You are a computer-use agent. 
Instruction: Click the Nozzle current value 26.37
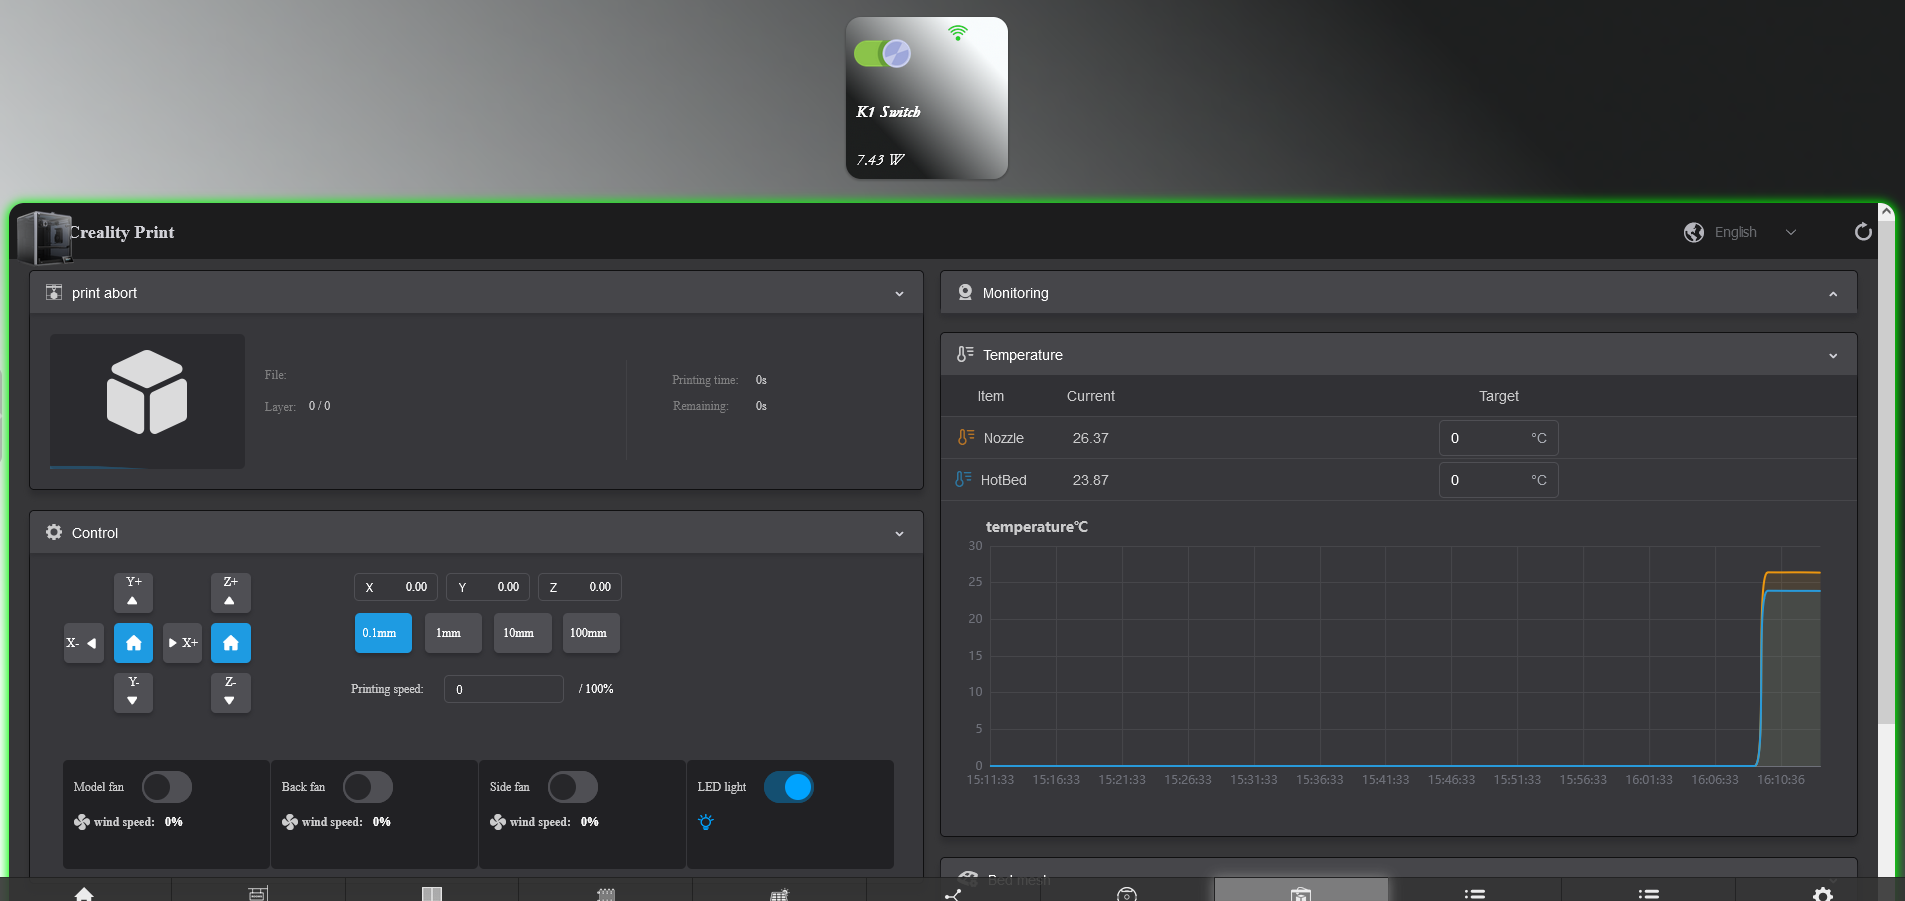pos(1090,438)
